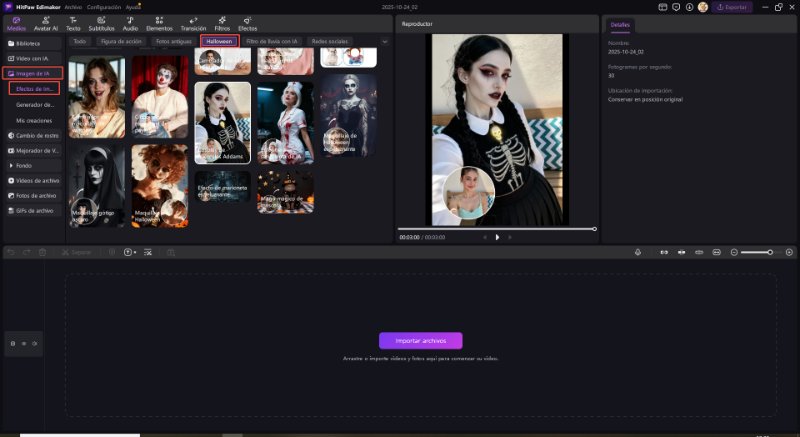The height and width of the screenshot is (437, 800).
Task: Open the Filtros panel
Action: tap(222, 24)
